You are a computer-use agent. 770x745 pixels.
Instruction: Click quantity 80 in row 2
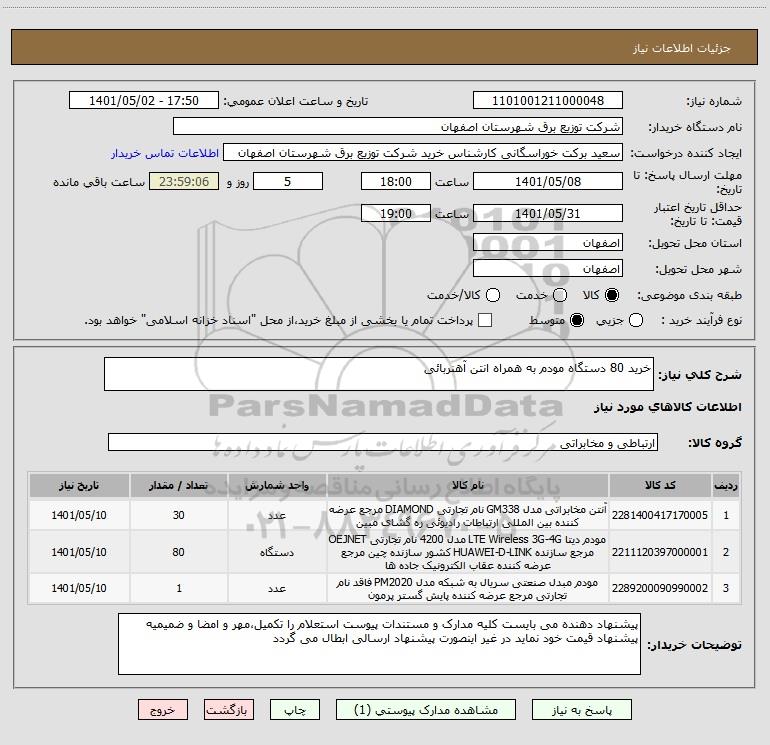click(179, 552)
